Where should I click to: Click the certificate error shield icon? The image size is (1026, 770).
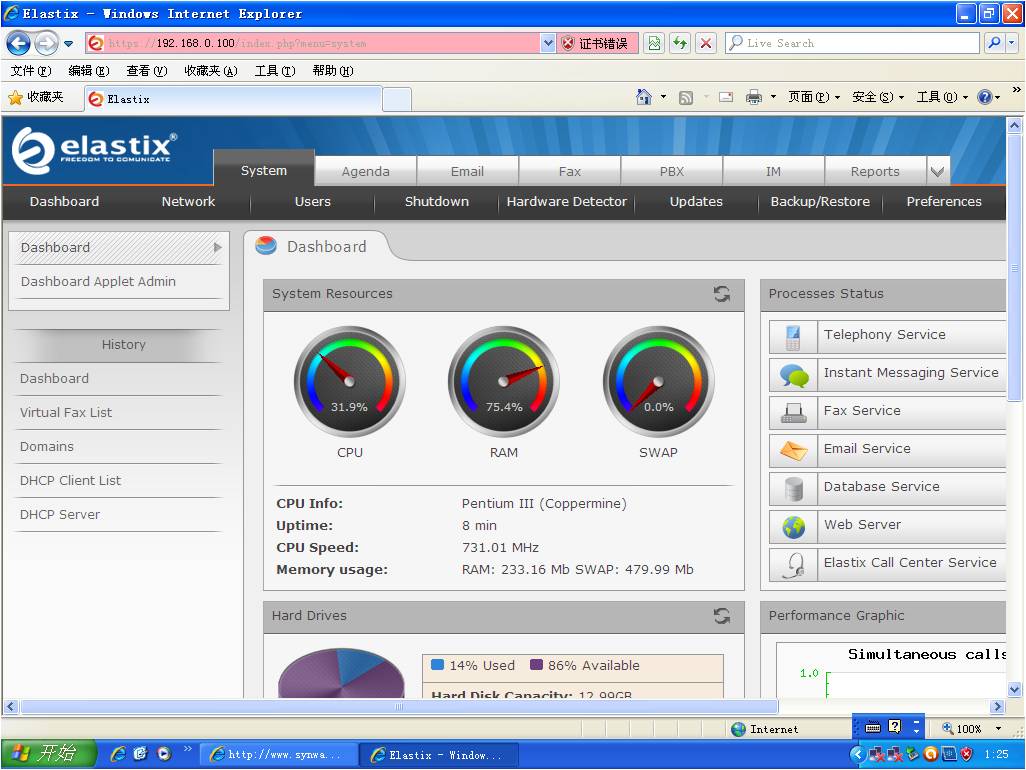click(x=568, y=43)
